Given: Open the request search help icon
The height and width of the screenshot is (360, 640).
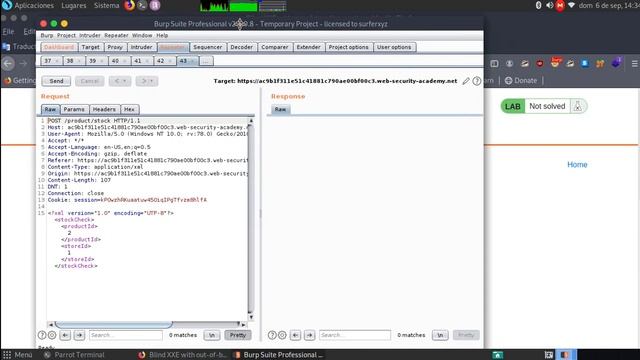Looking at the screenshot, I should pyautogui.click(x=42, y=335).
